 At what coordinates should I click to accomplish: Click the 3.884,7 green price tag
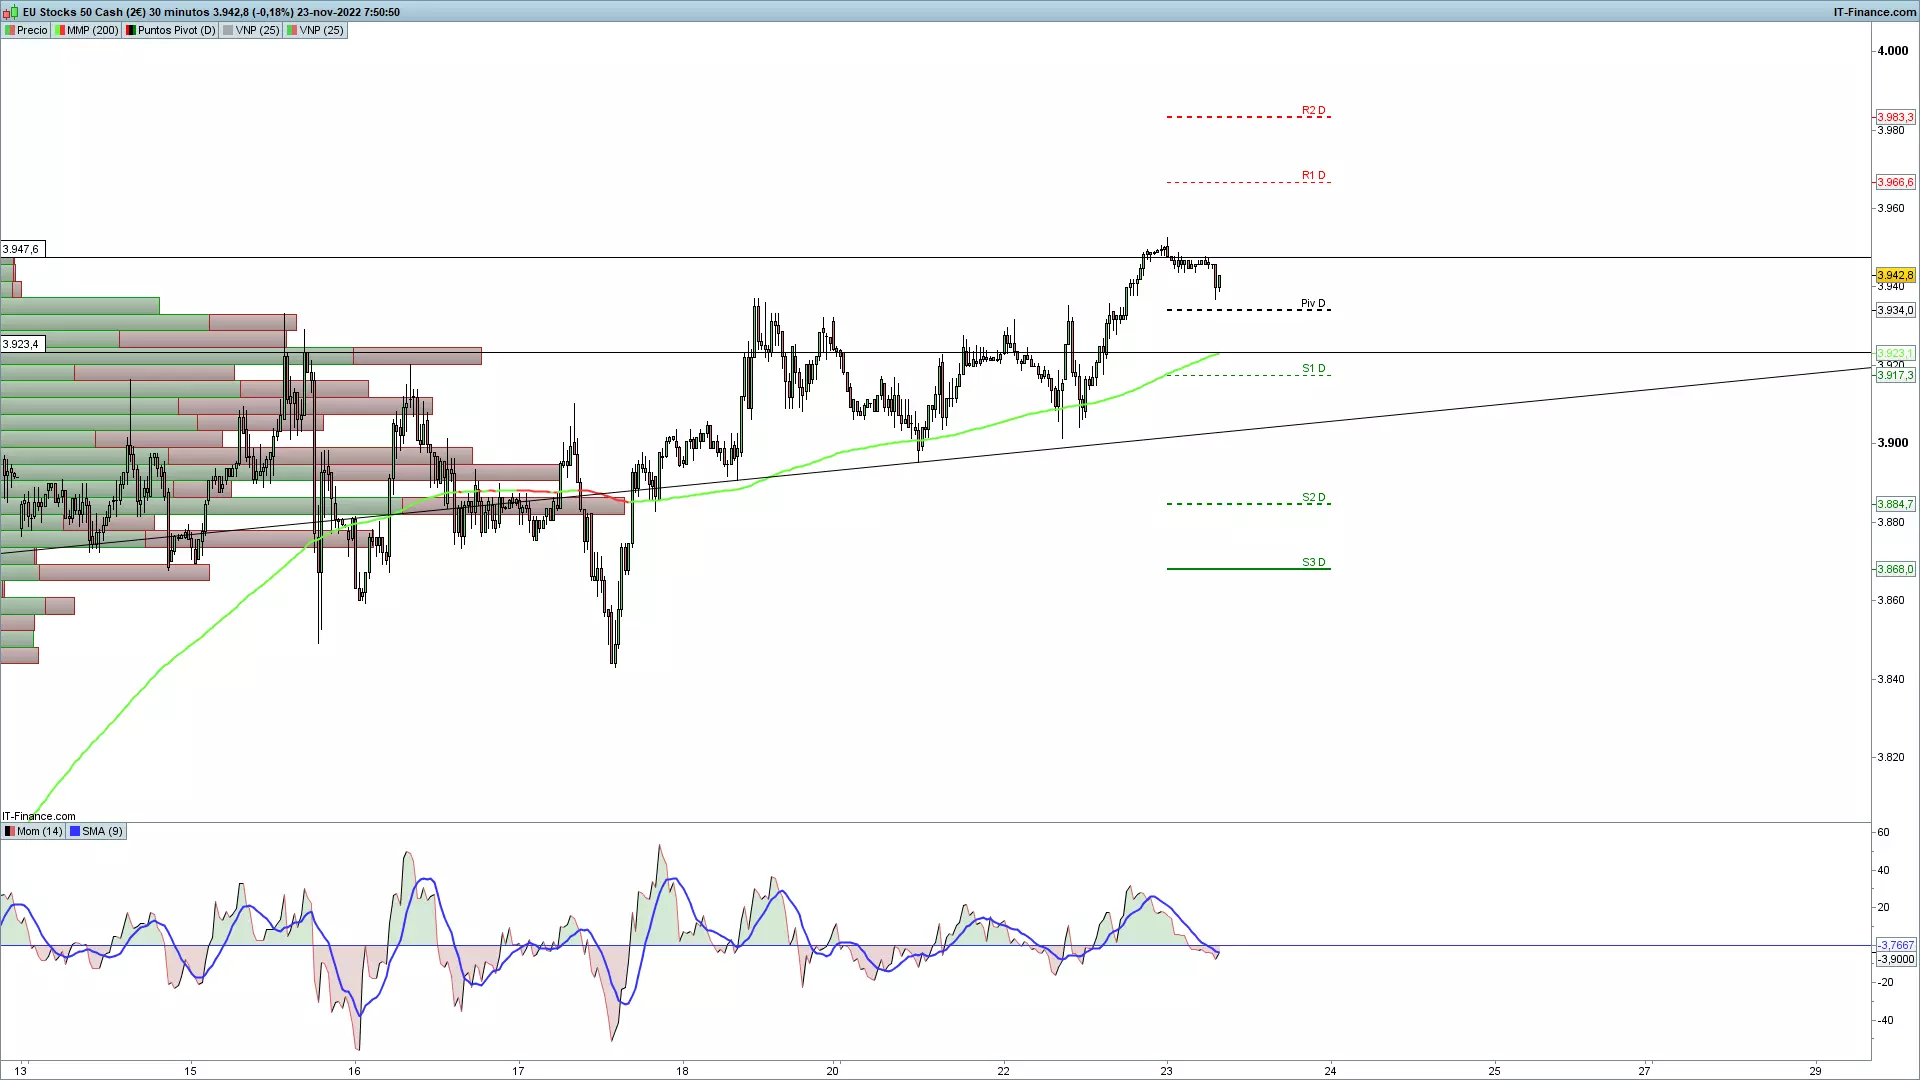pos(1895,504)
